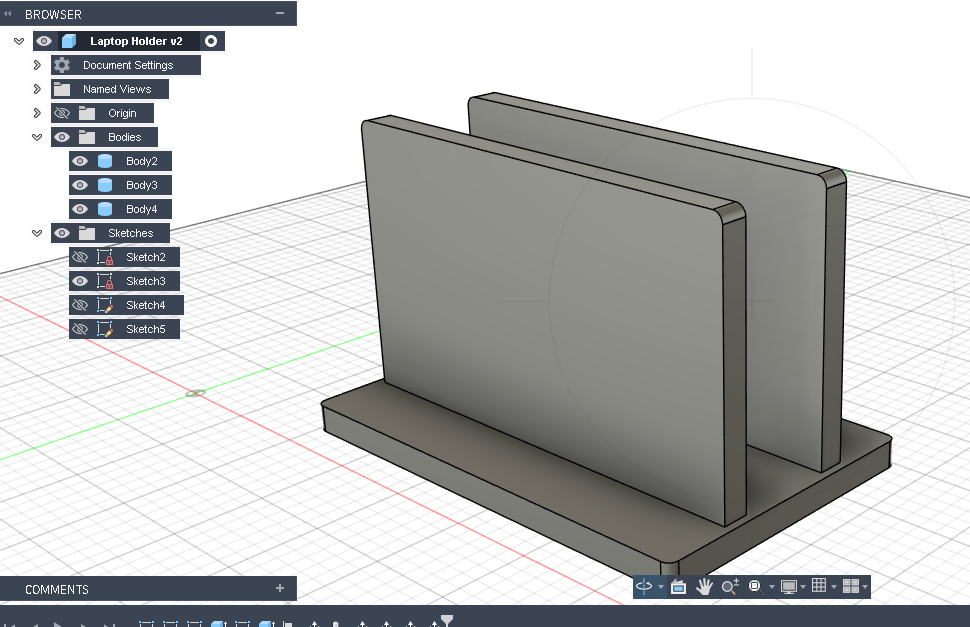Viewport: 970px width, 627px height.
Task: Open Display Settings monitor icon
Action: (x=789, y=586)
